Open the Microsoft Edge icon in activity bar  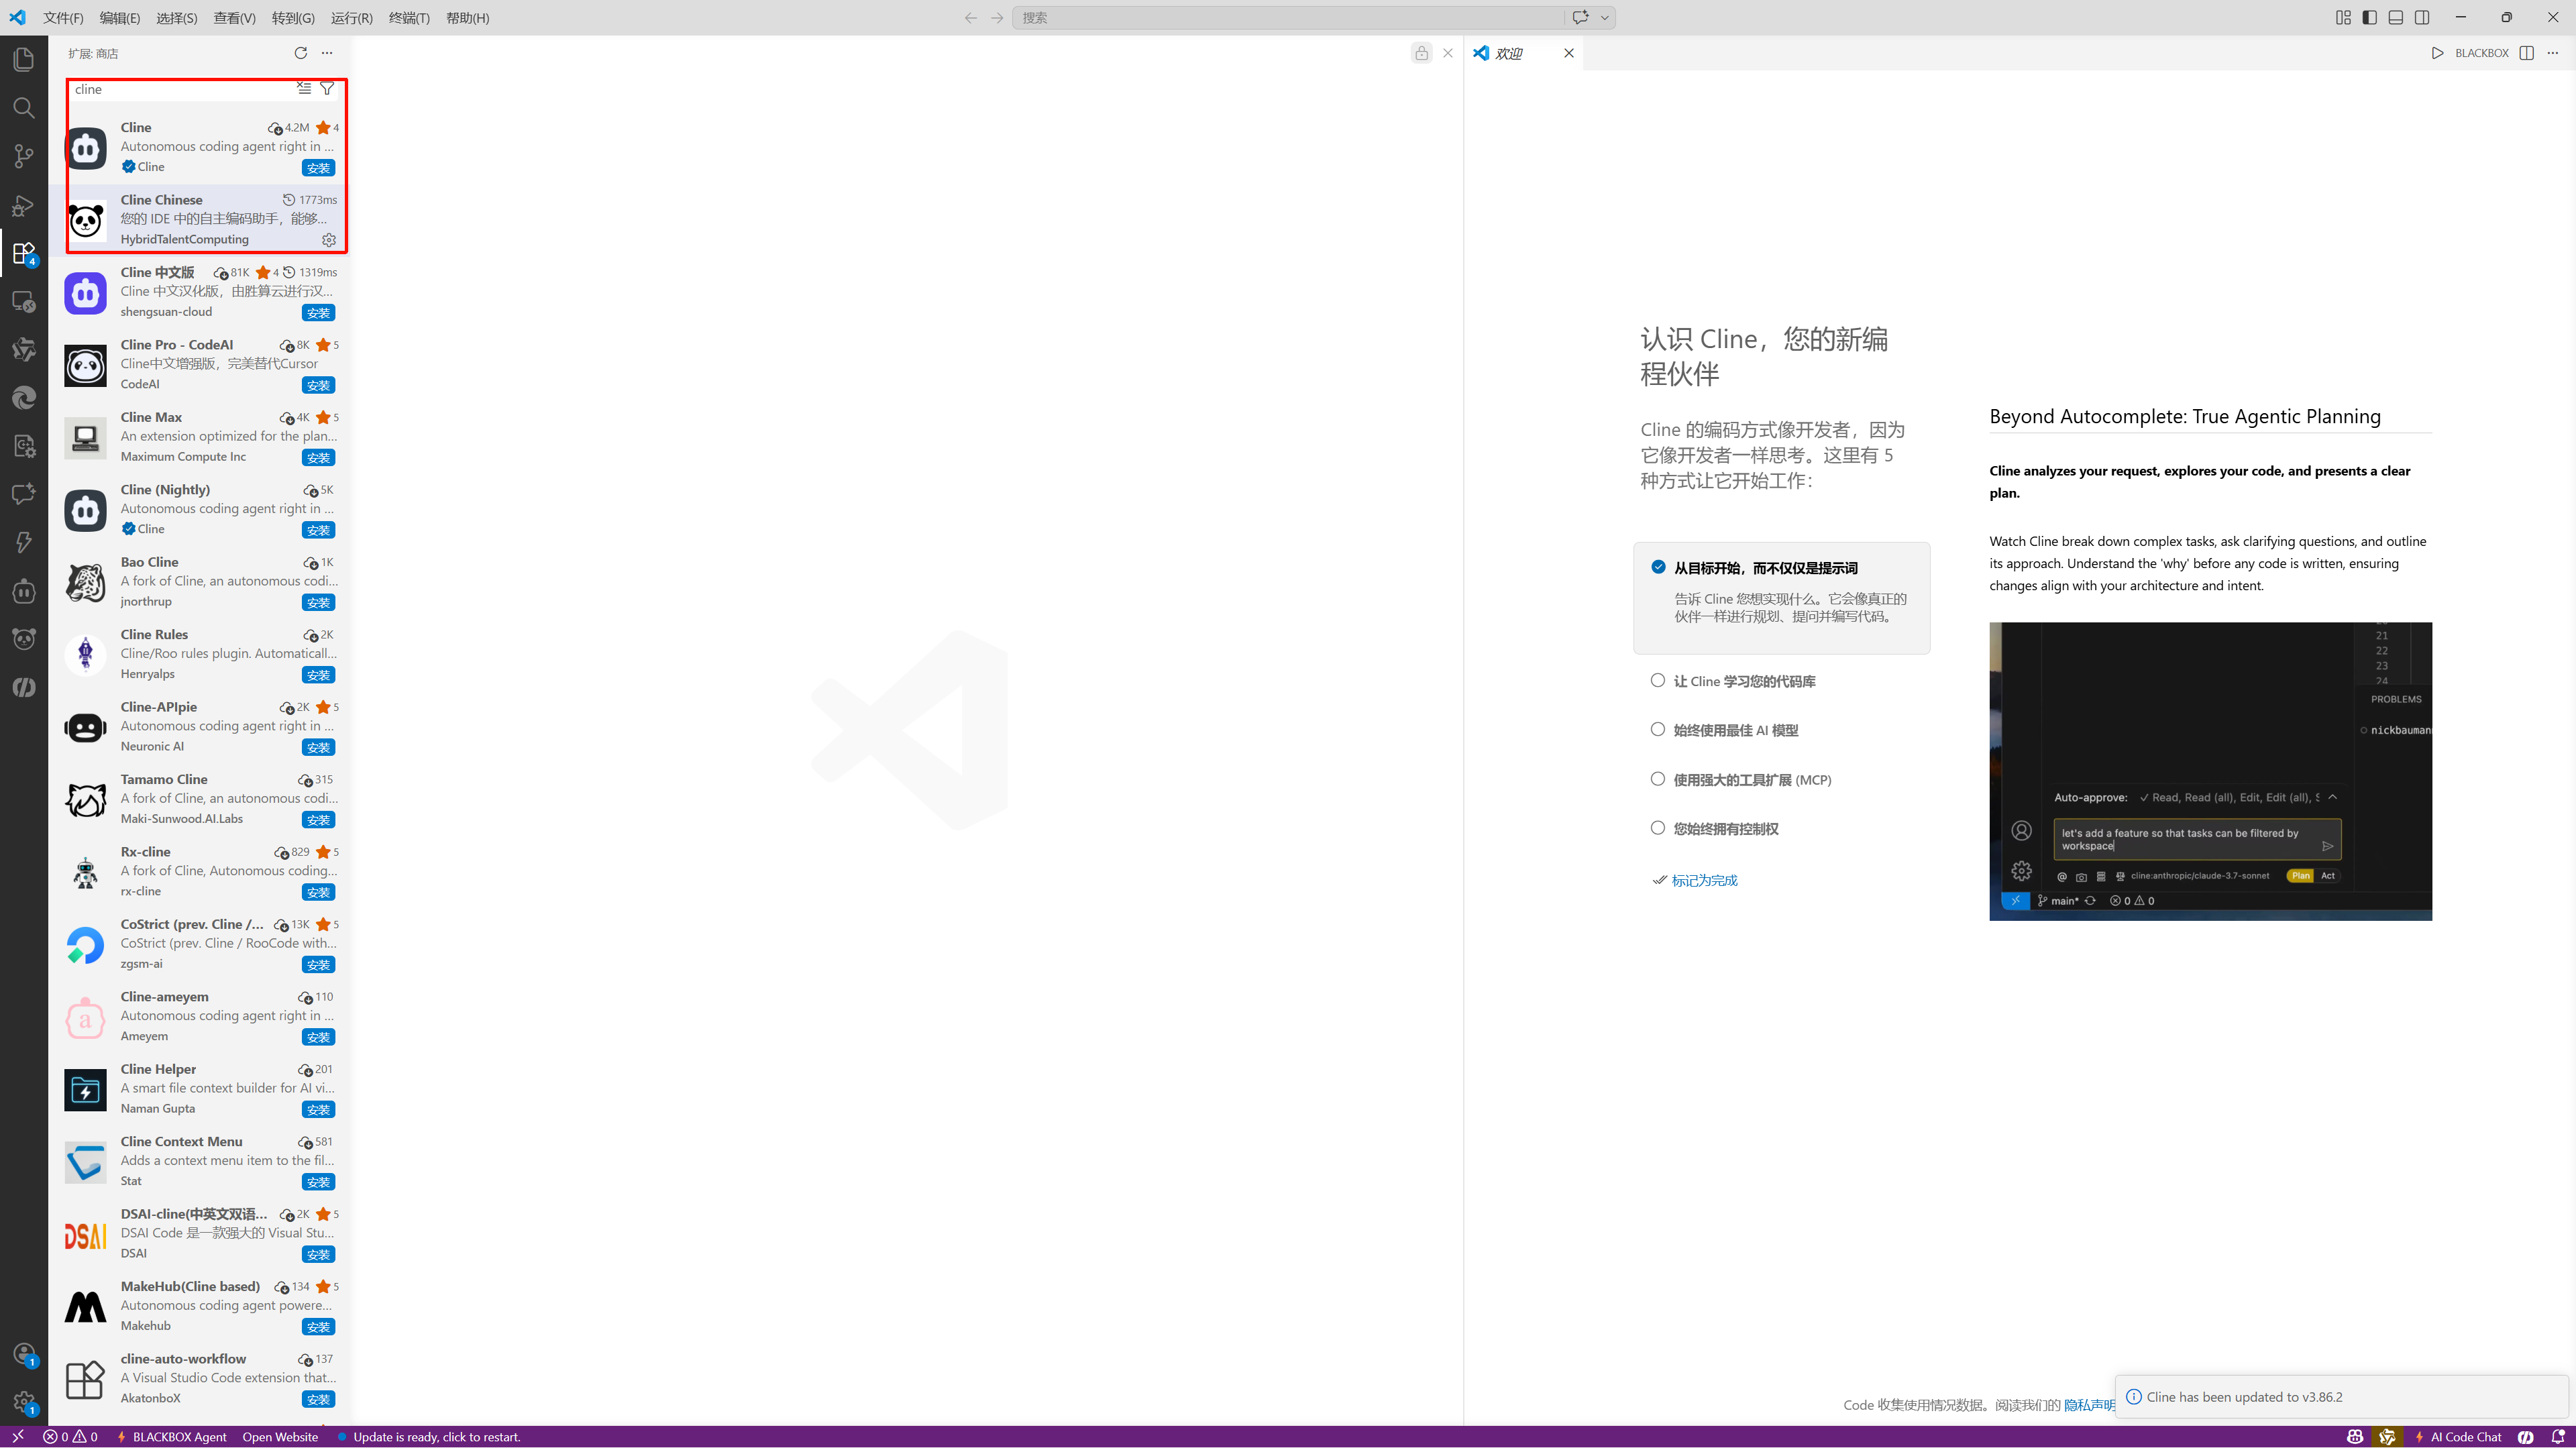(24, 398)
